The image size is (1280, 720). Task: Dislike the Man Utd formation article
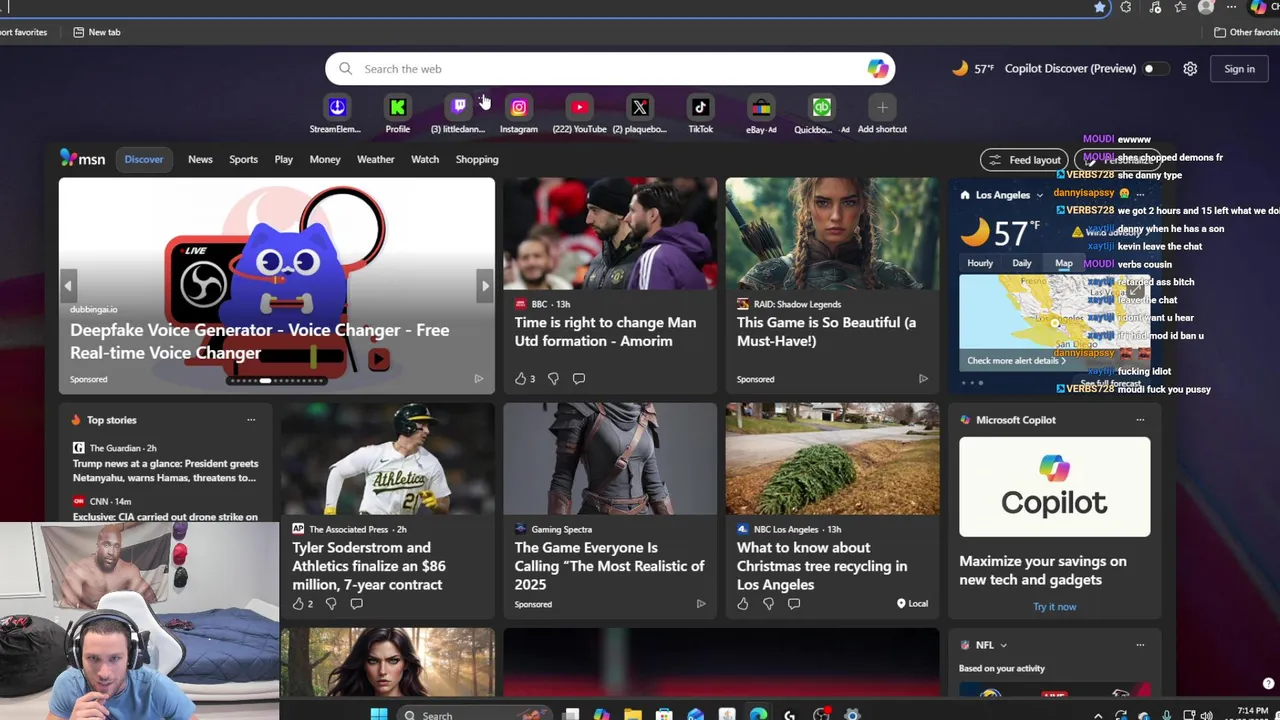point(553,379)
